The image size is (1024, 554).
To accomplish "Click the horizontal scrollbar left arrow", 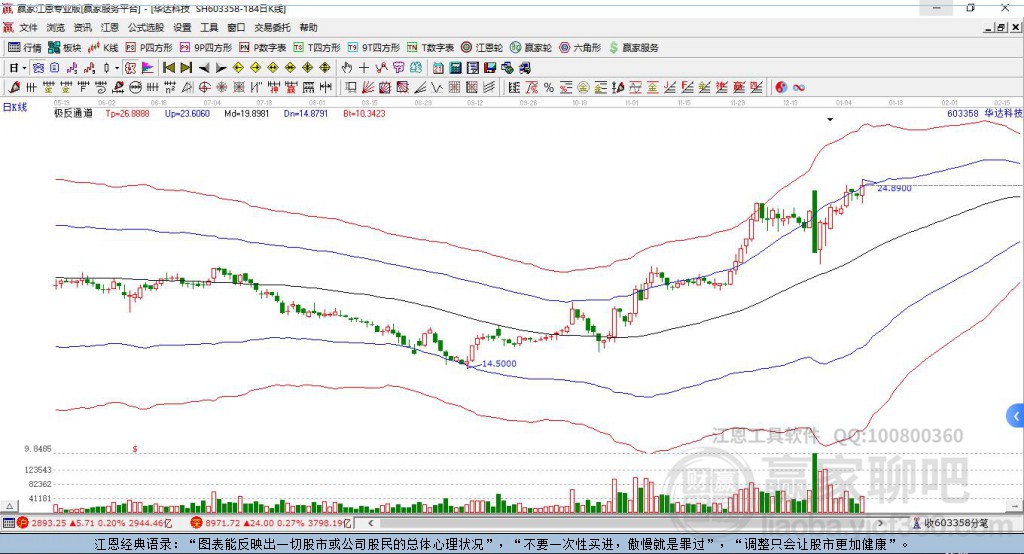I will coord(370,523).
